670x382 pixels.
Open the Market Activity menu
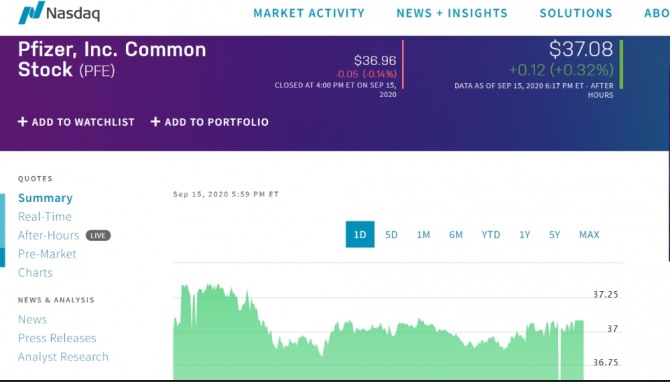click(309, 13)
